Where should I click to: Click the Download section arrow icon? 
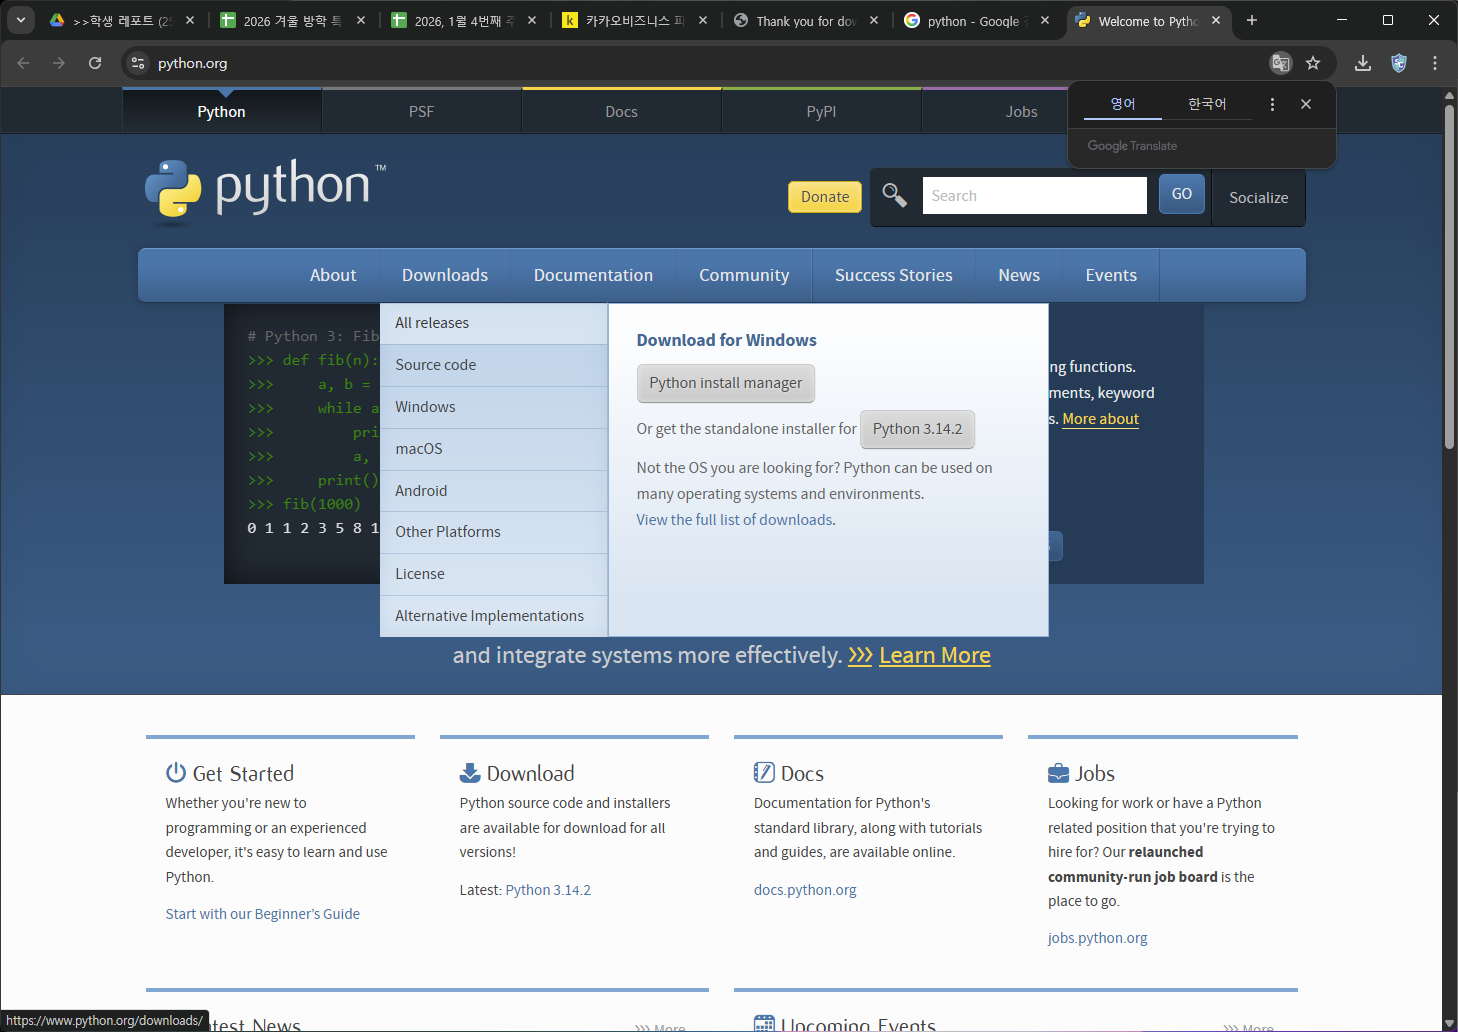point(470,772)
